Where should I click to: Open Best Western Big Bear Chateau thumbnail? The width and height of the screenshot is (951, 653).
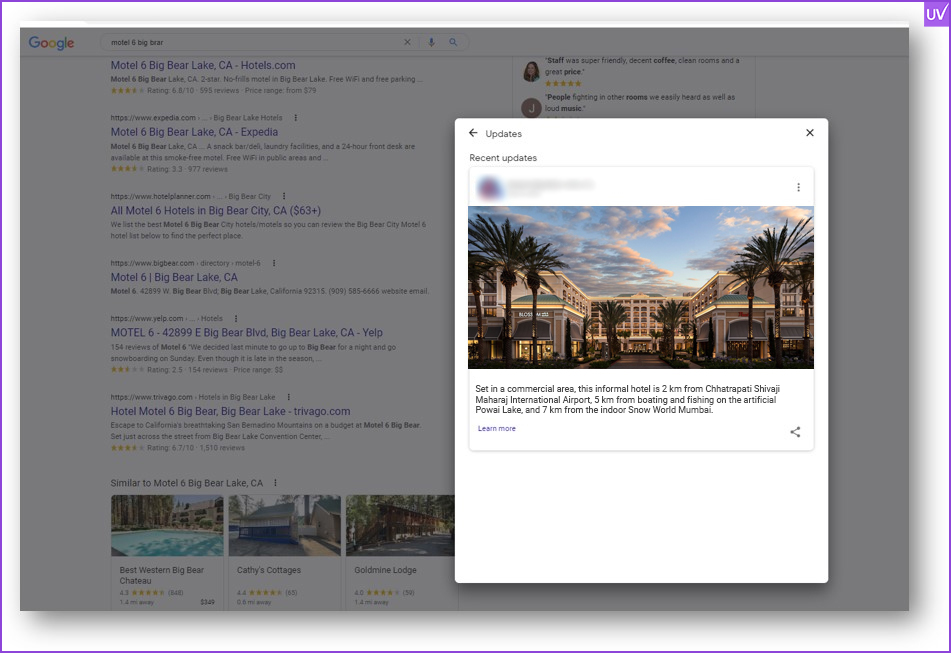167,526
